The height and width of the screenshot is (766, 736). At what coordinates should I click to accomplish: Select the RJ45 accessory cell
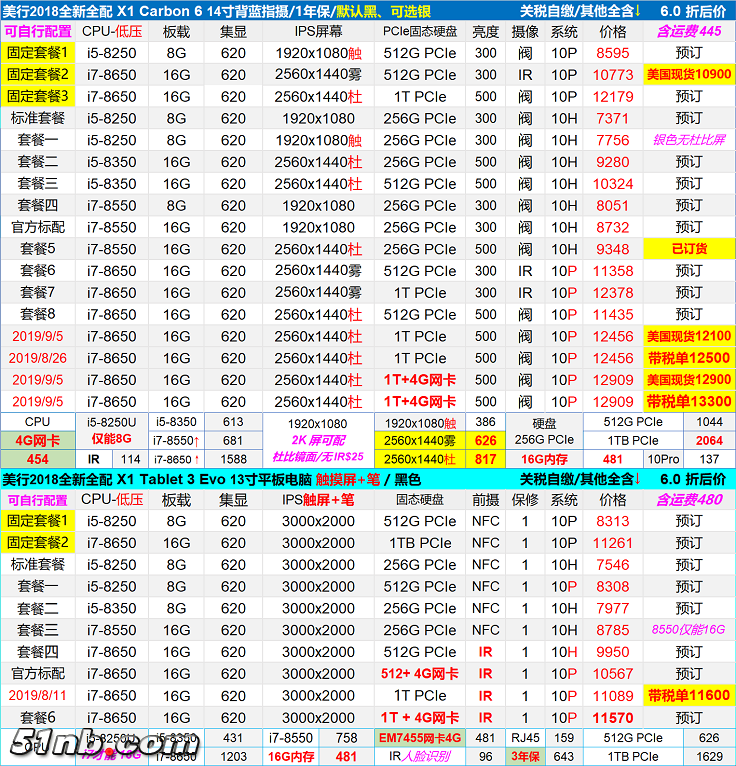pos(526,739)
